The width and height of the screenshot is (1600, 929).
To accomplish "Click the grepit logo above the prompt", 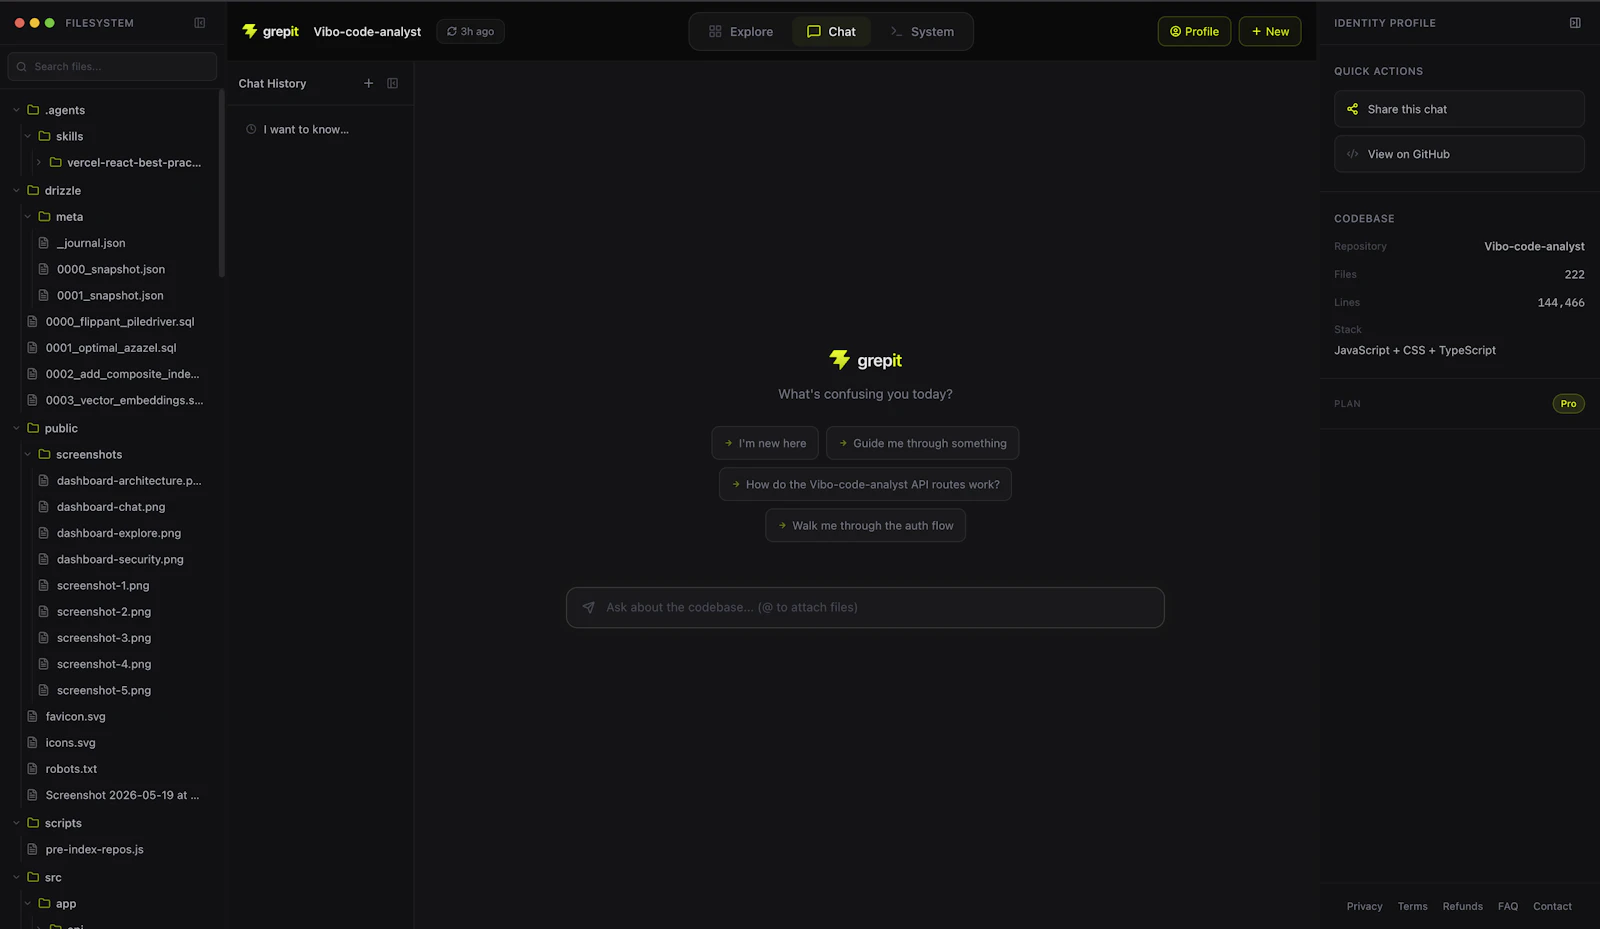I will (866, 360).
